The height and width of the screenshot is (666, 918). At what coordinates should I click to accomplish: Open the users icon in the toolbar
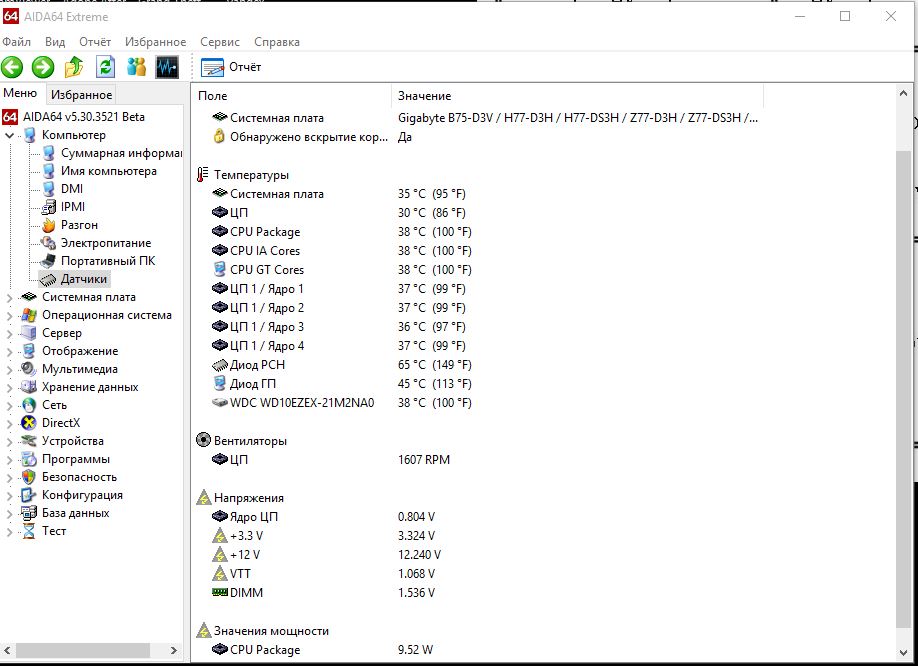point(136,67)
